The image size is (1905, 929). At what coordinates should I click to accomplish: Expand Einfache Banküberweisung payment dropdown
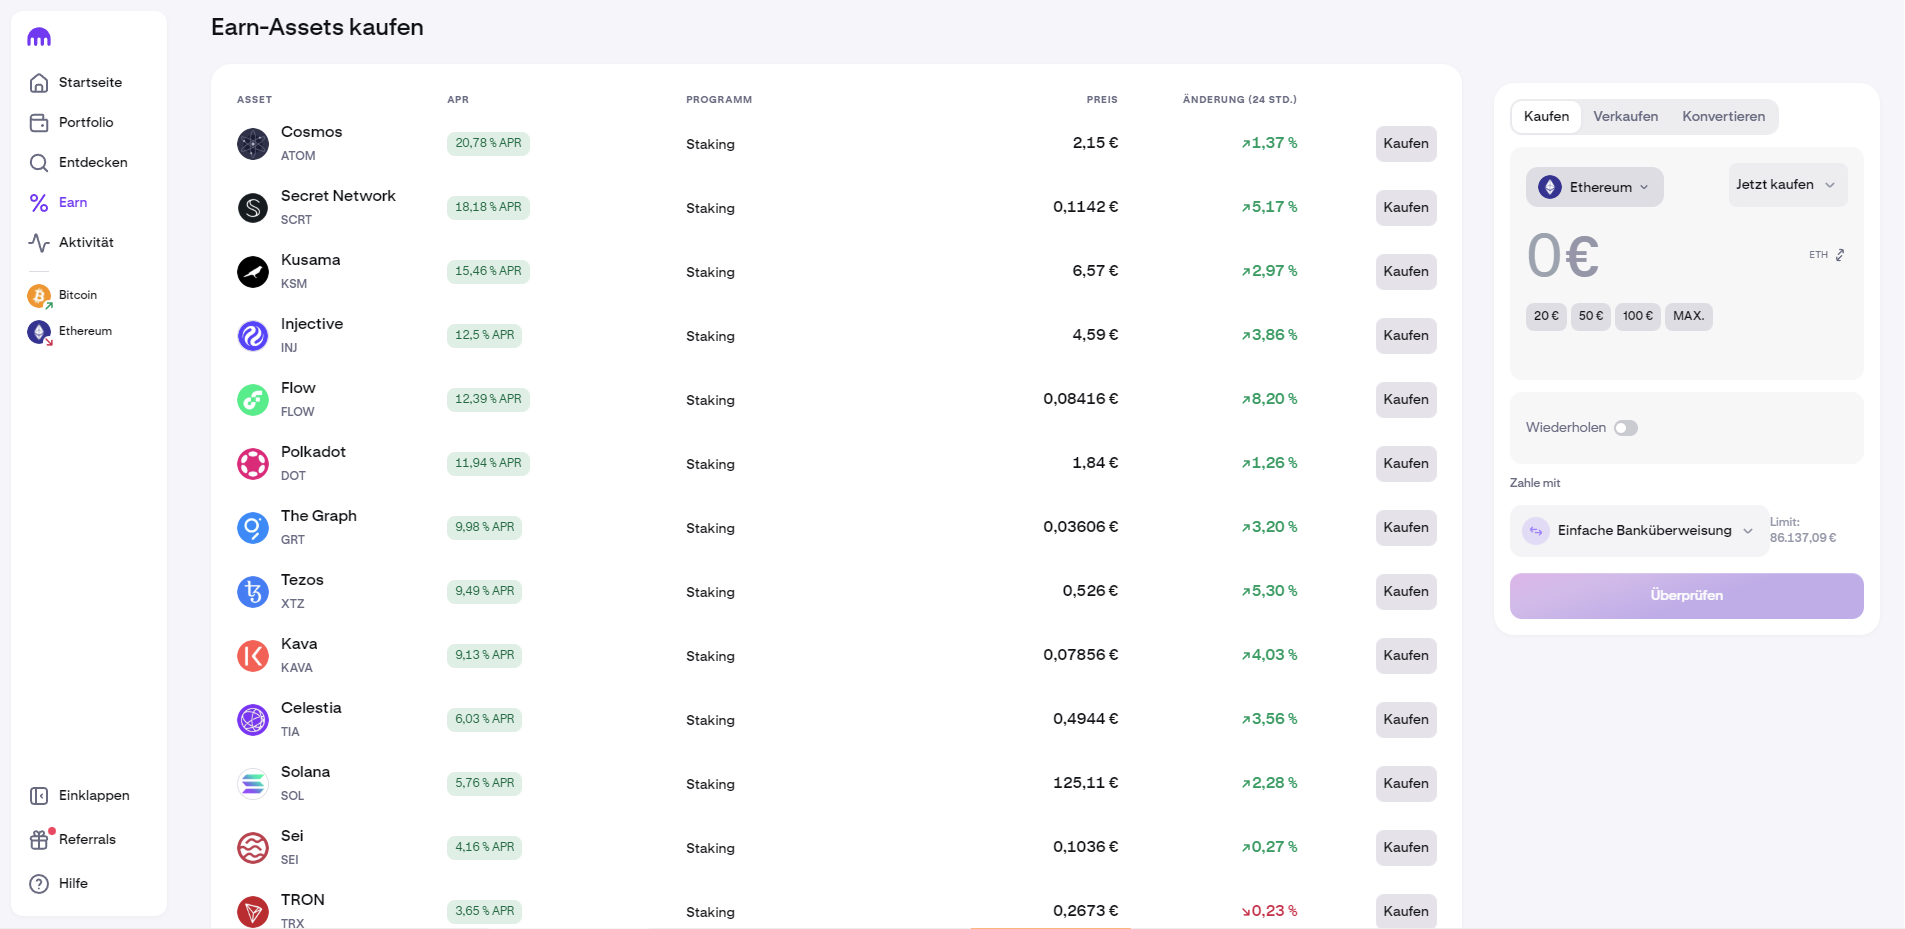point(1639,531)
